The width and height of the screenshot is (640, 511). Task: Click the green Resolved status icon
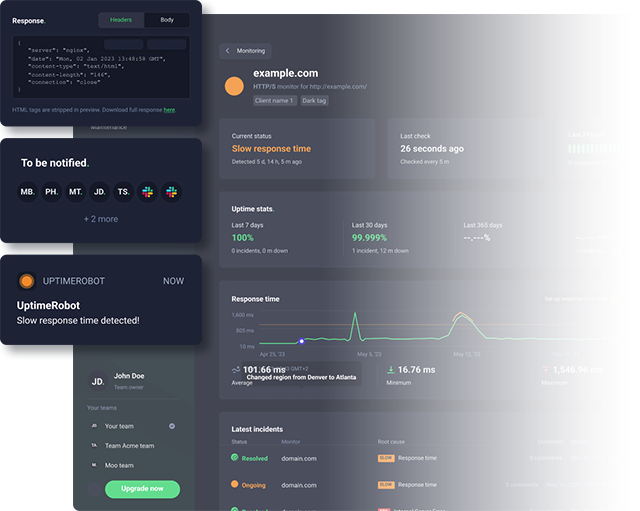click(x=235, y=458)
